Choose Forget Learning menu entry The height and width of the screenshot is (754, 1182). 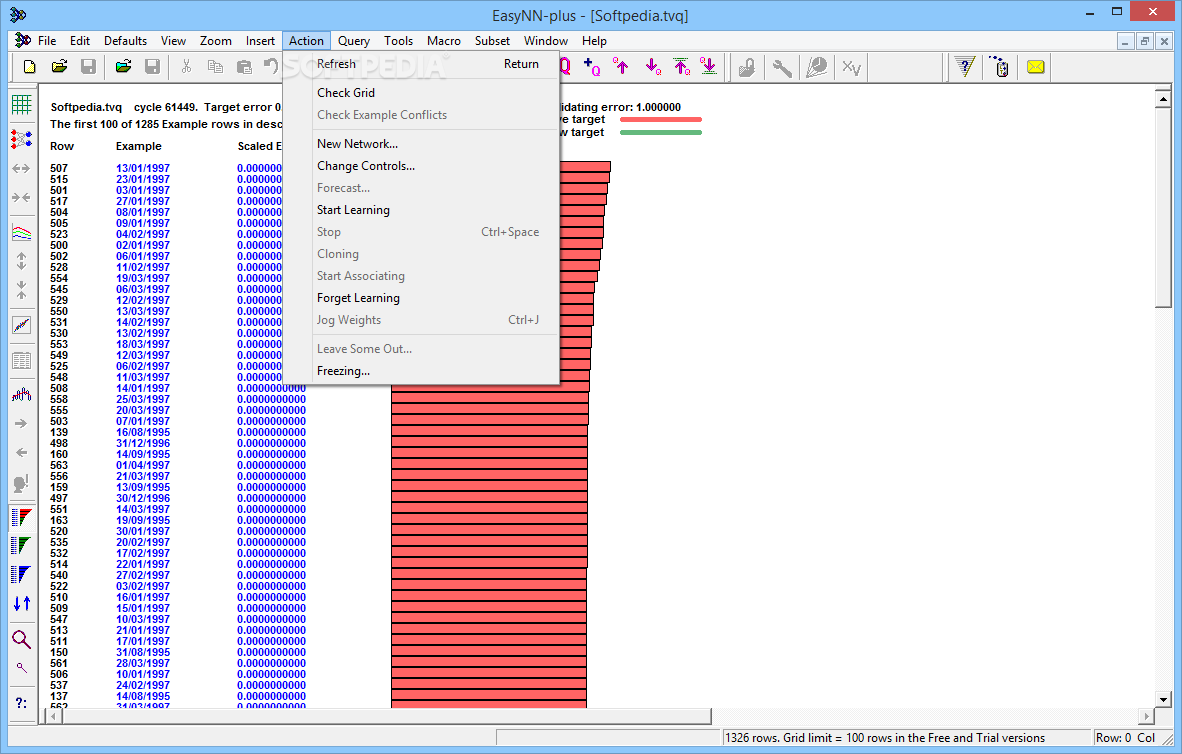click(x=421, y=298)
